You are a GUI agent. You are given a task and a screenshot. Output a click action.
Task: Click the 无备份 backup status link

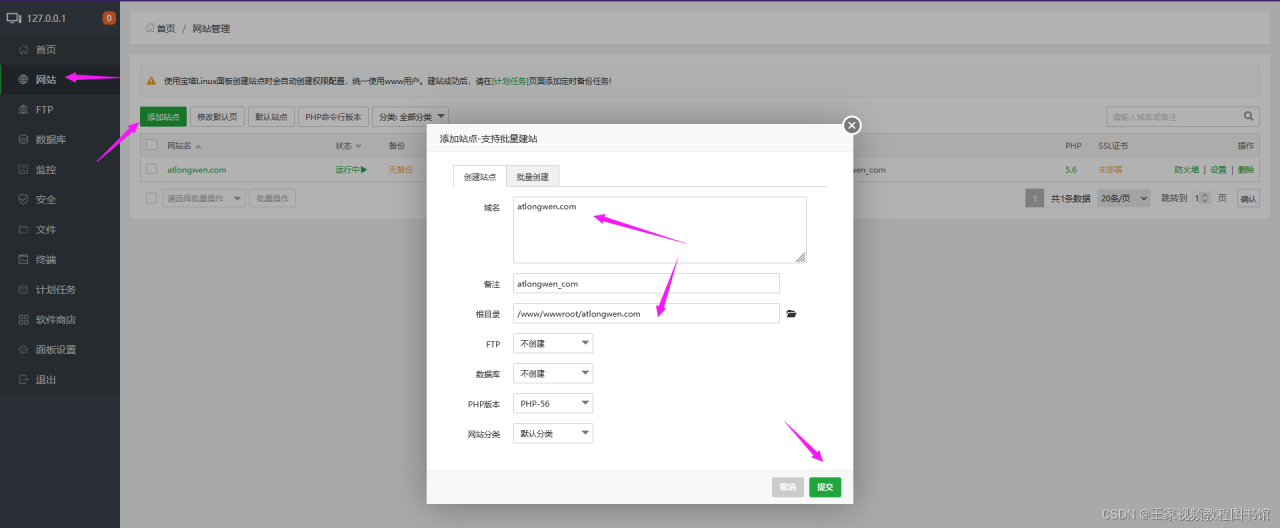tap(400, 169)
